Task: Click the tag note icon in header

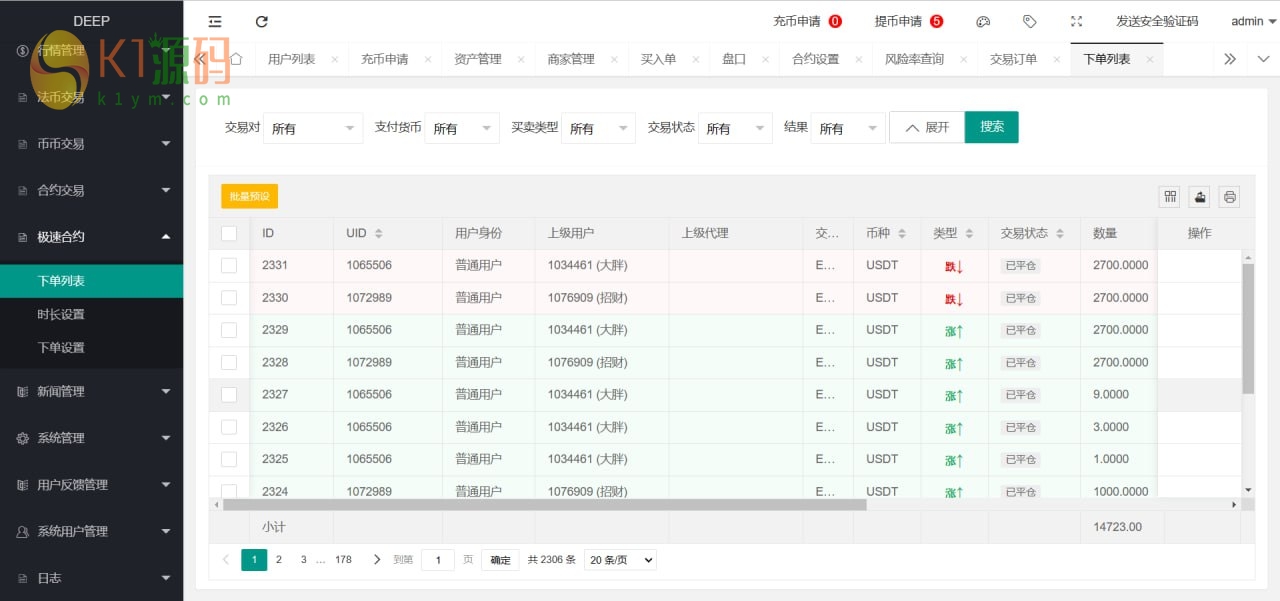Action: point(1030,21)
